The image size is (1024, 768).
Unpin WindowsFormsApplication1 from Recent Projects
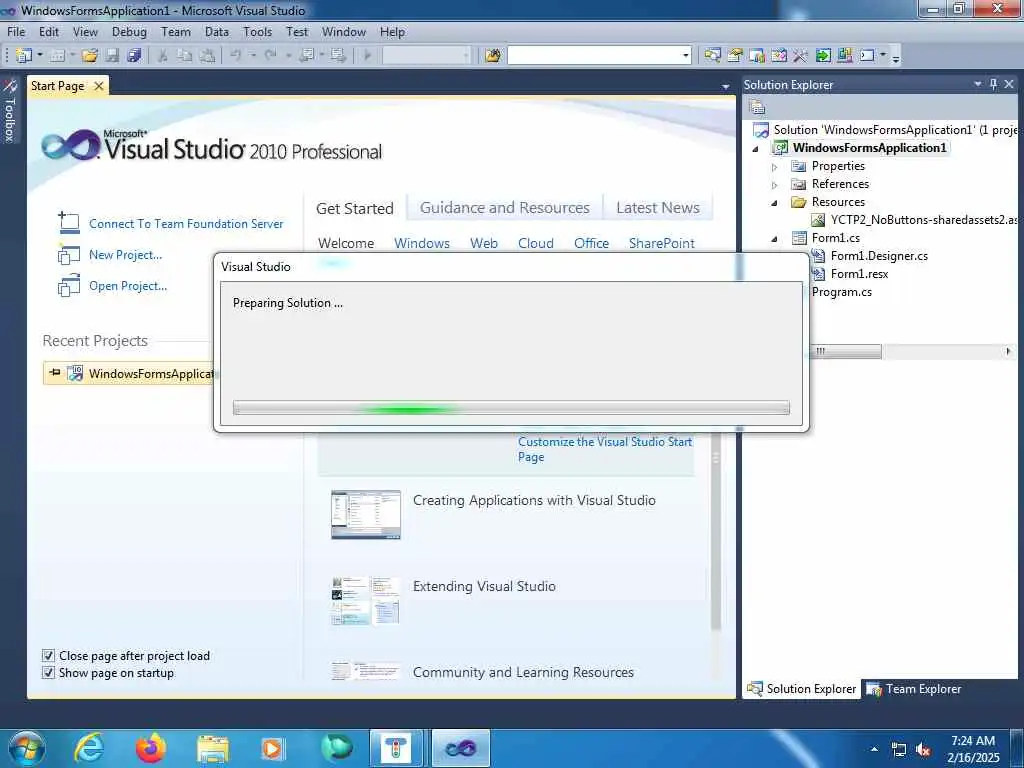(55, 373)
